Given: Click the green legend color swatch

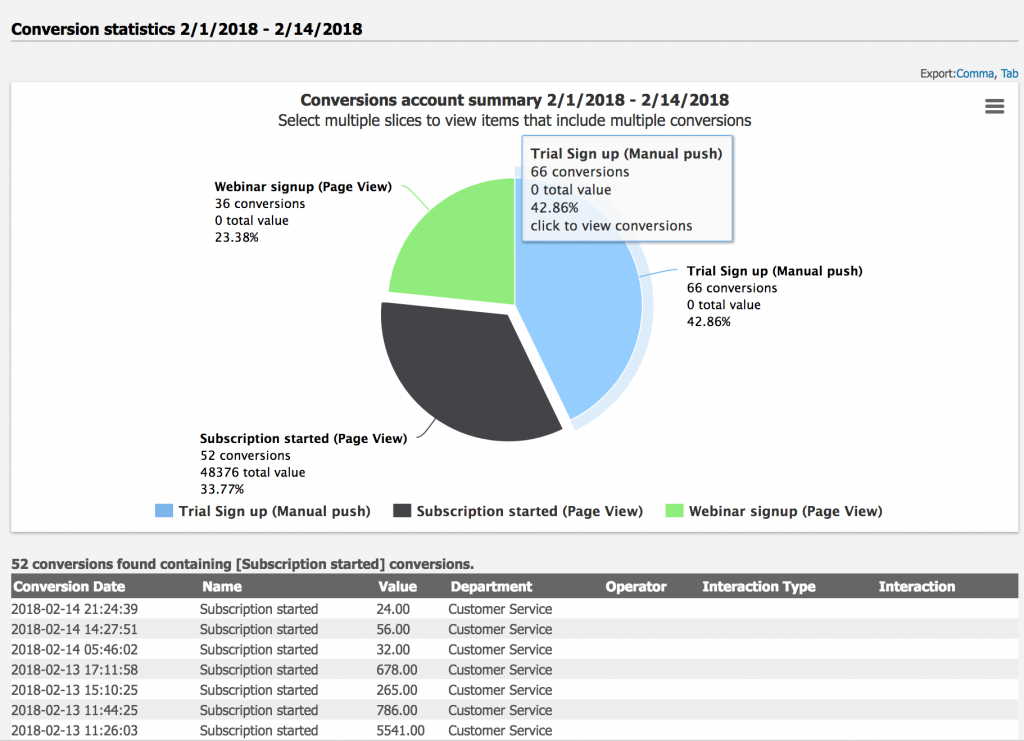Looking at the screenshot, I should 674,511.
